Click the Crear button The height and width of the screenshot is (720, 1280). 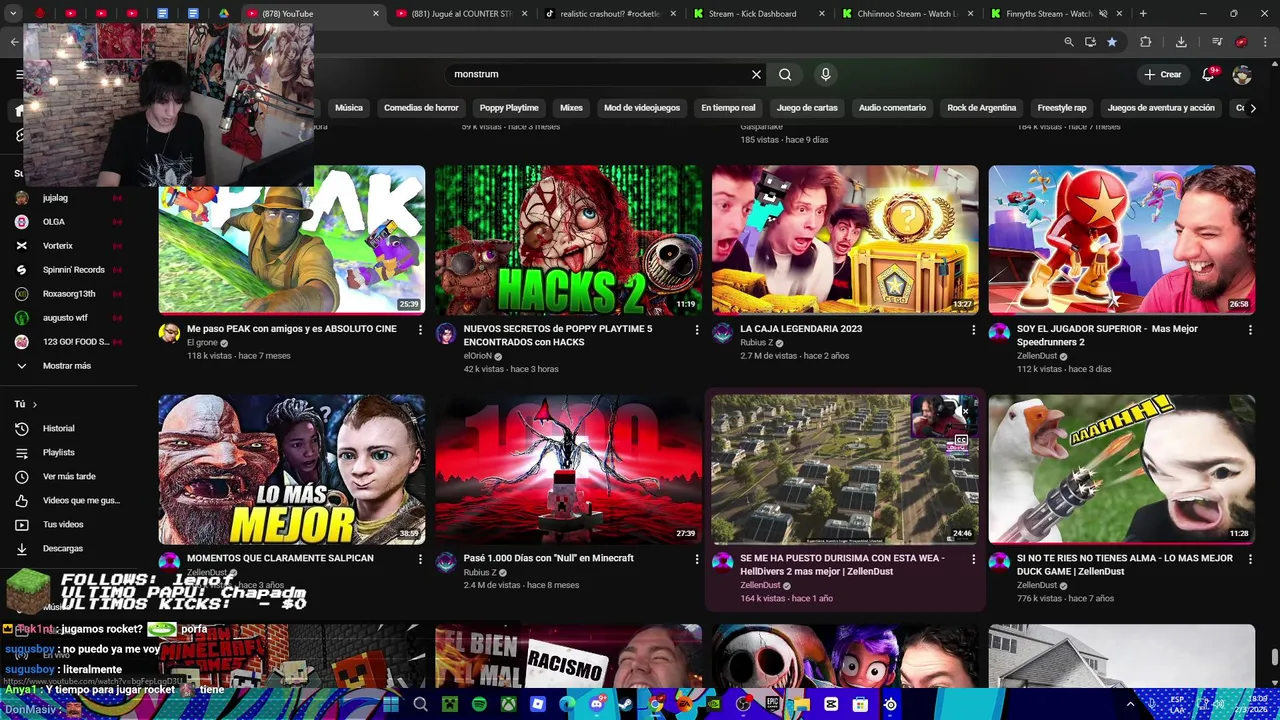click(x=1163, y=74)
